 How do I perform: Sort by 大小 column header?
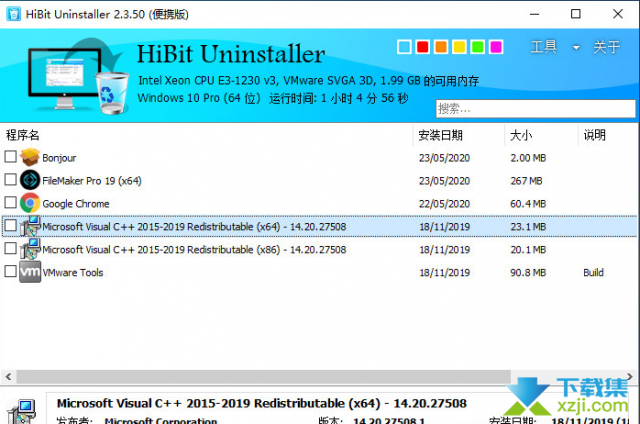[x=521, y=135]
